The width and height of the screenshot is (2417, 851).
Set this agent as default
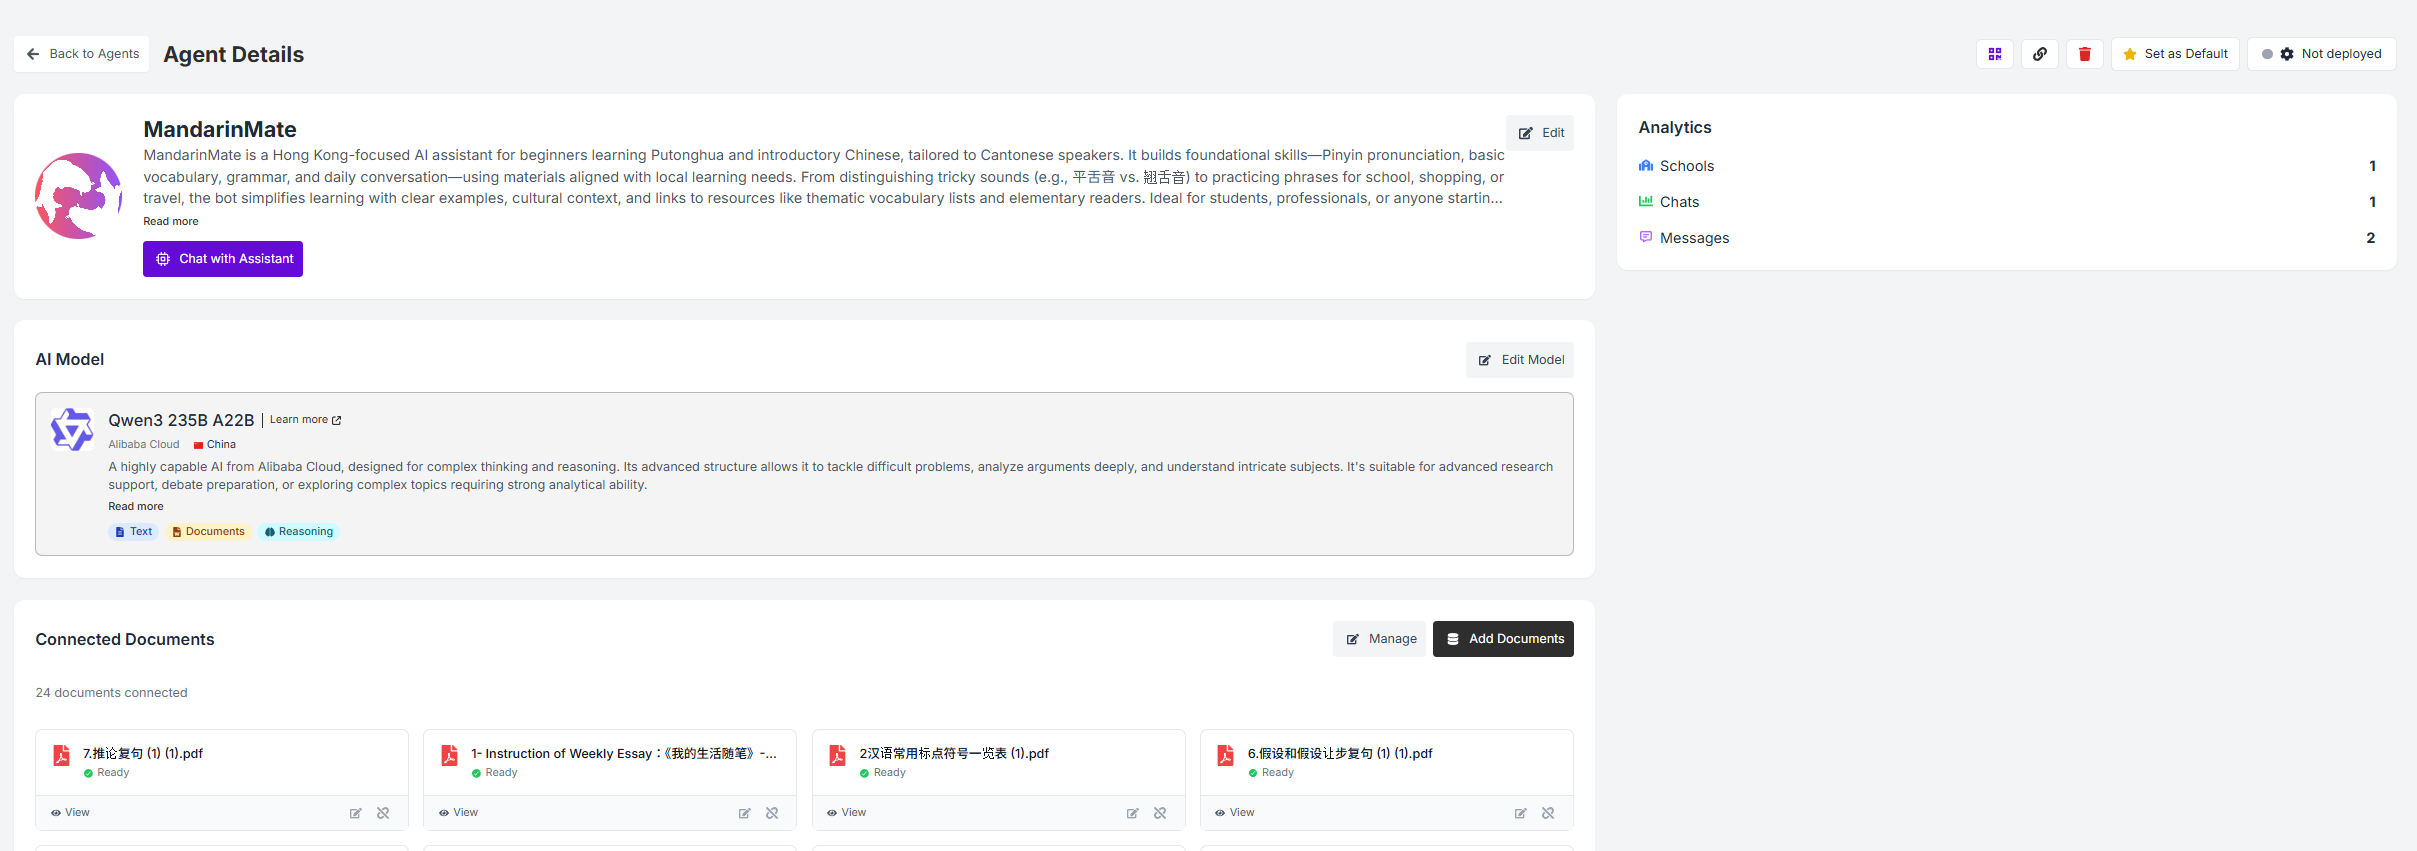click(x=2175, y=54)
